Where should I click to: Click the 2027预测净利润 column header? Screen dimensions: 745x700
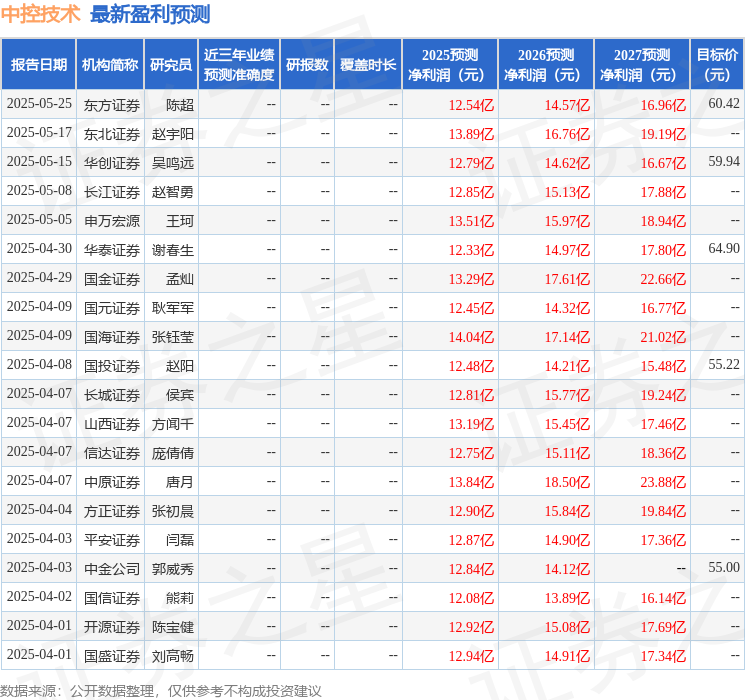pos(641,65)
